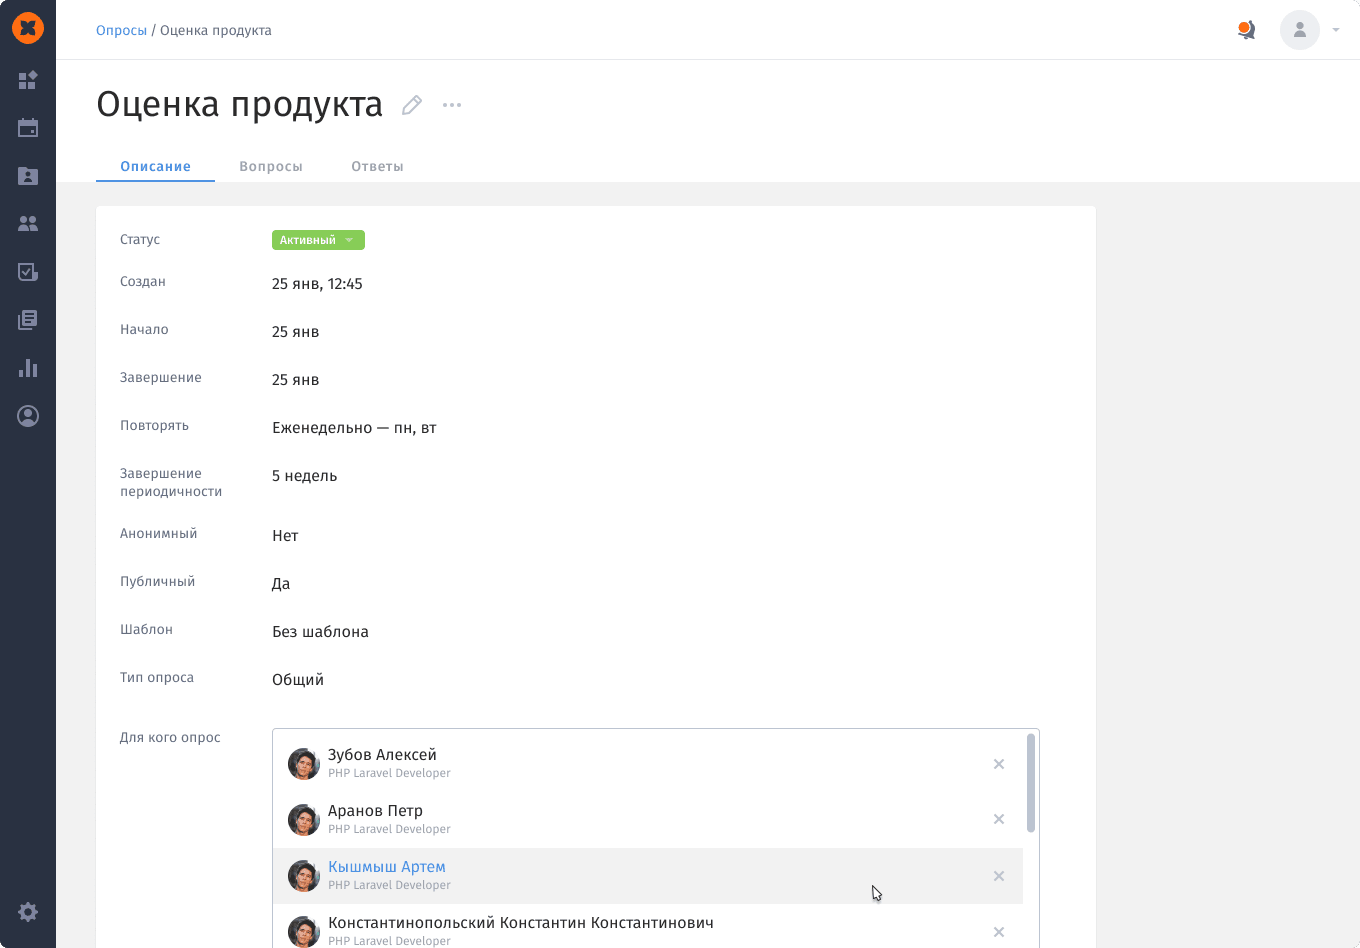Screen dimensions: 1360x948
Task: Switch to the Вопросы tab
Action: [271, 166]
